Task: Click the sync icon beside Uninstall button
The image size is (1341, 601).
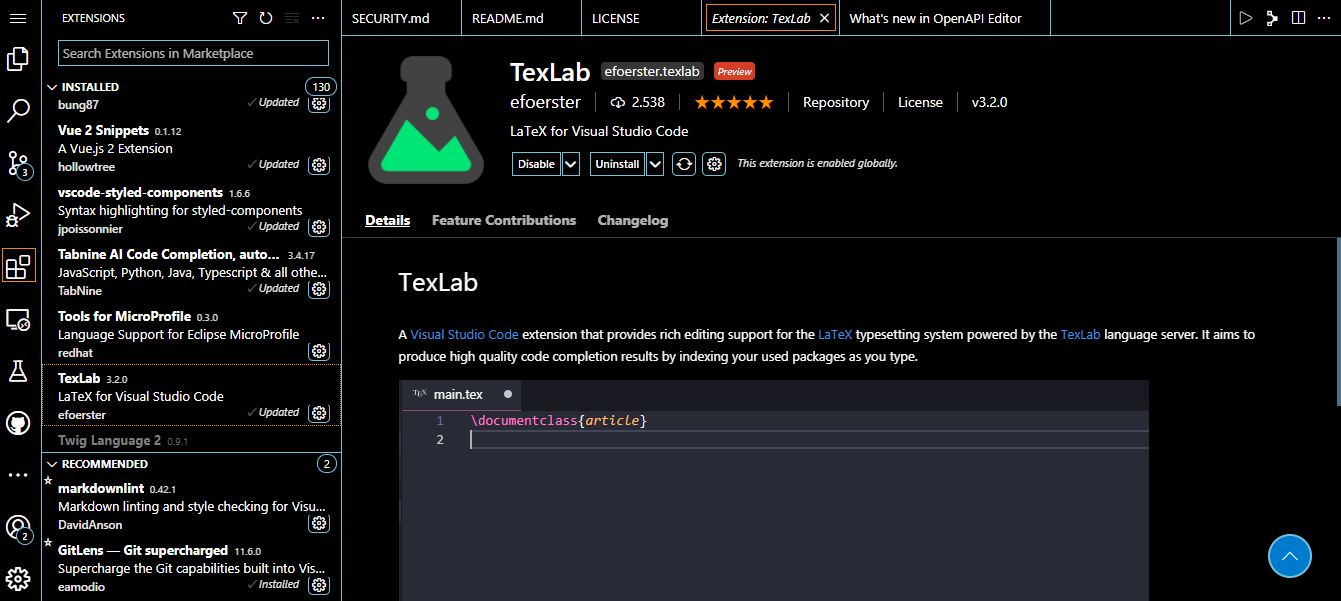Action: coord(684,164)
